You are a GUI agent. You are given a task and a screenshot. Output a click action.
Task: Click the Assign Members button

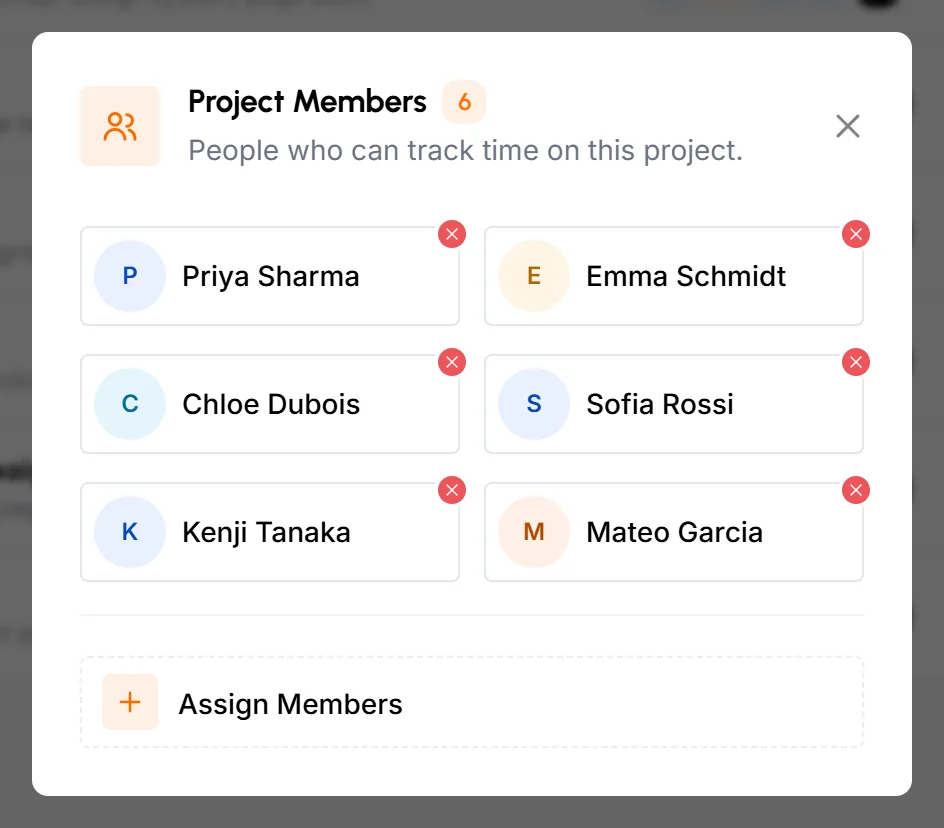pyautogui.click(x=472, y=702)
